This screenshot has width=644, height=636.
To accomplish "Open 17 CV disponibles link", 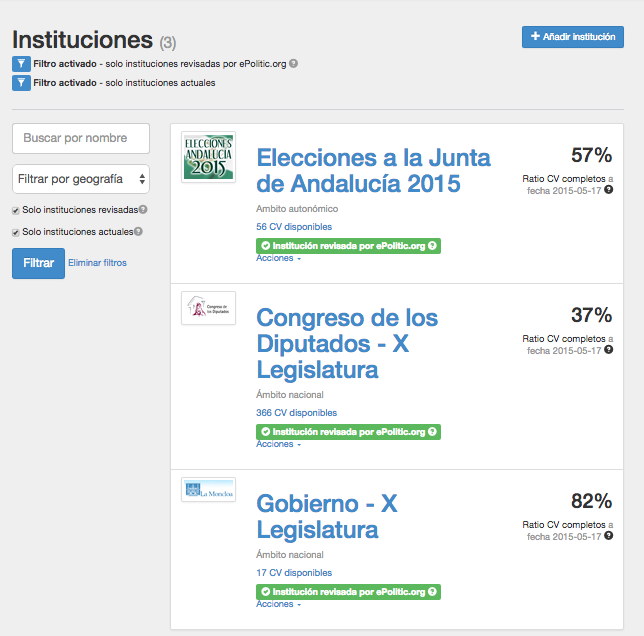I will point(294,573).
